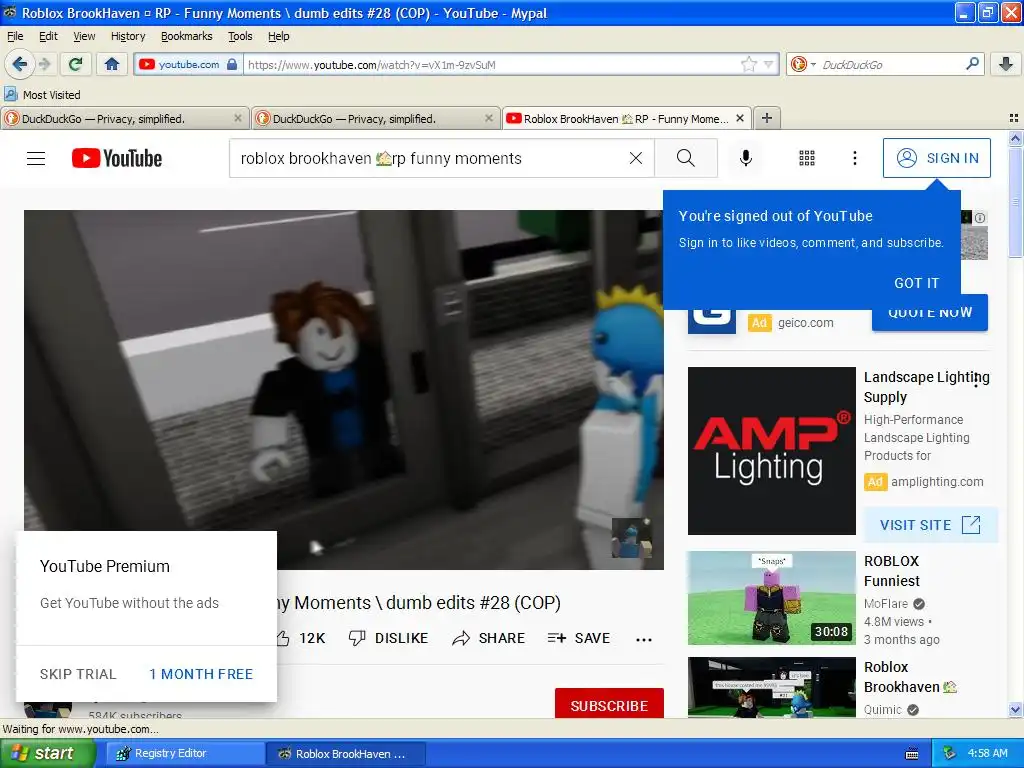
Task: Click the video player mini preview thumbnail
Action: [x=631, y=537]
